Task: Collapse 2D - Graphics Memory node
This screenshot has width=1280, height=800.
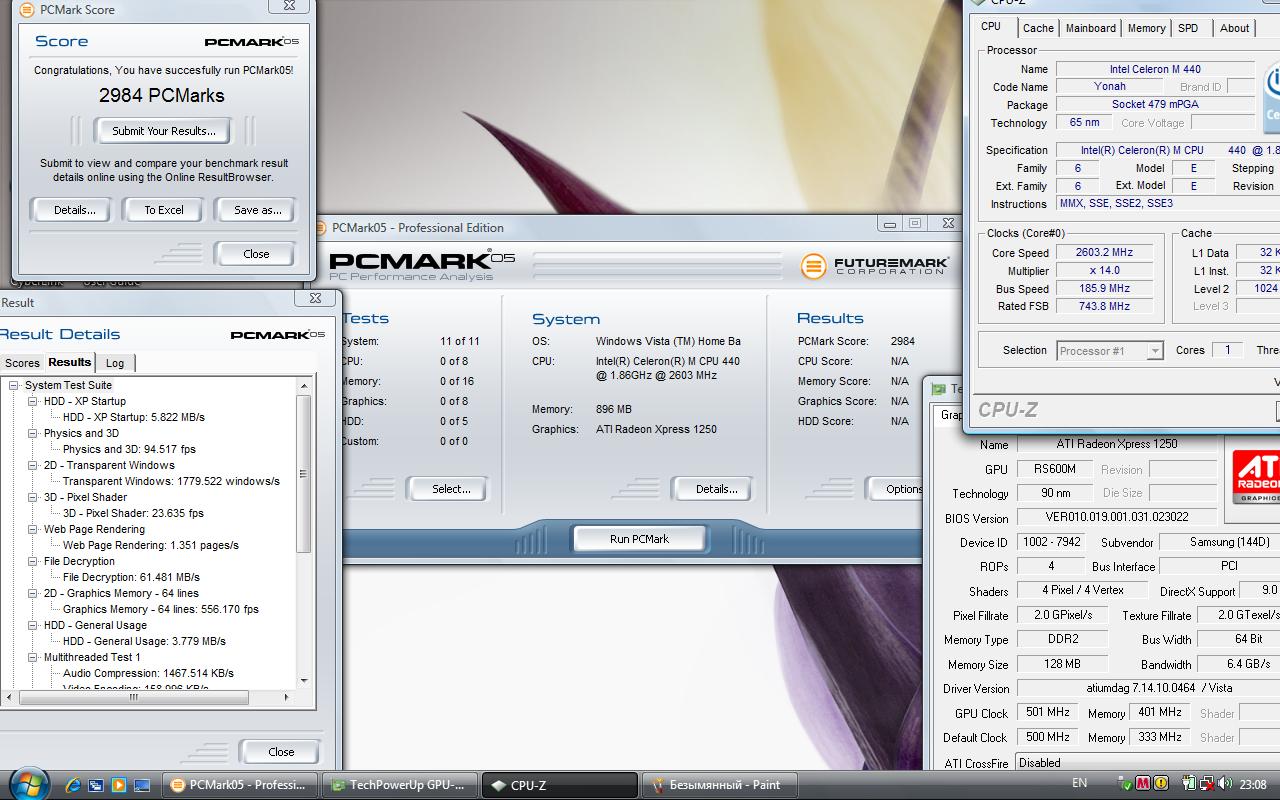Action: click(x=33, y=593)
